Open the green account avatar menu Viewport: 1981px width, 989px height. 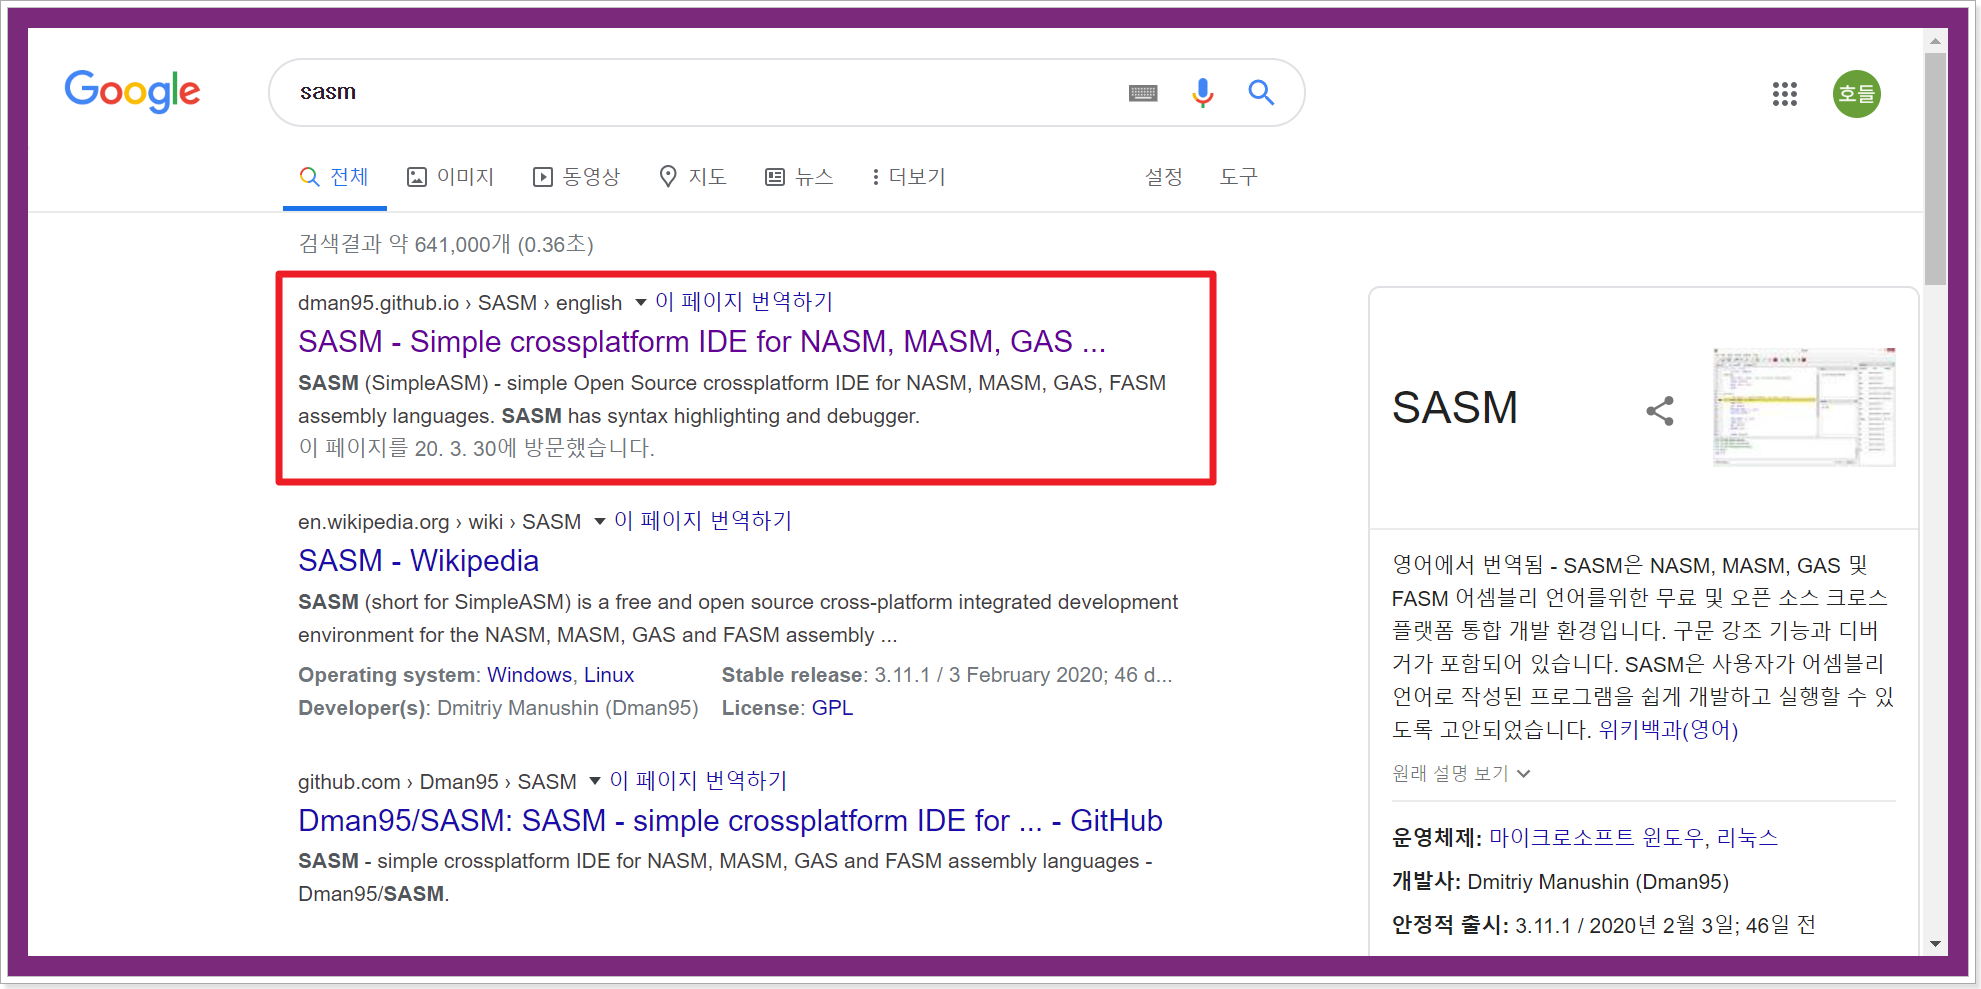(1857, 94)
